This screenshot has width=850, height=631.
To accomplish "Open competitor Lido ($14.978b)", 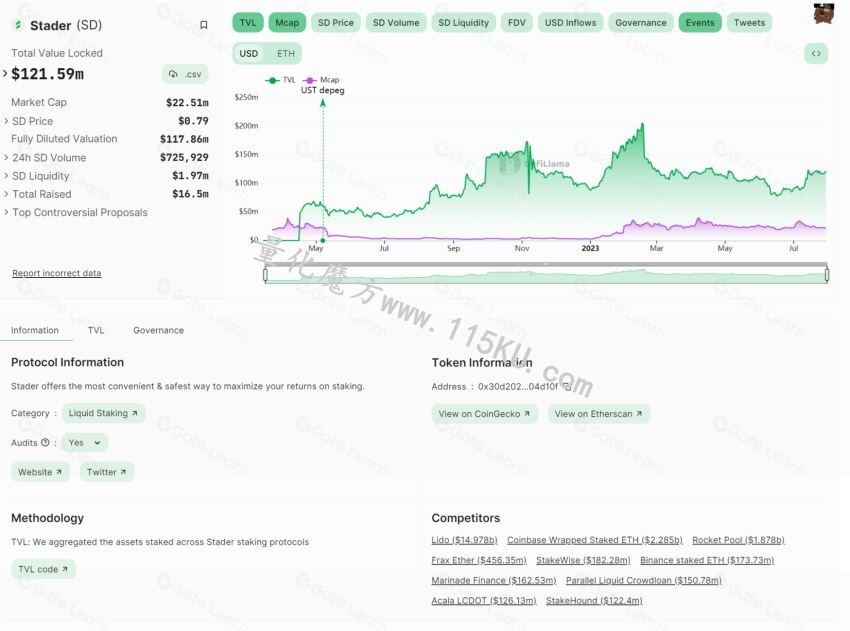I will pyautogui.click(x=464, y=540).
